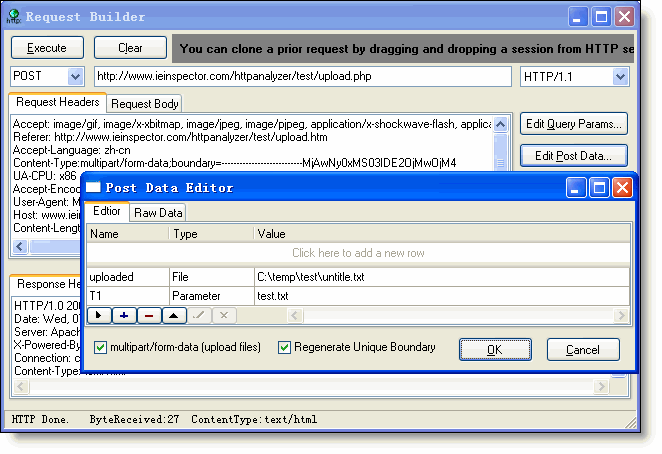Click the Accept-Language: zh-cn header line
The image size is (662, 454).
pyautogui.click(x=72, y=150)
